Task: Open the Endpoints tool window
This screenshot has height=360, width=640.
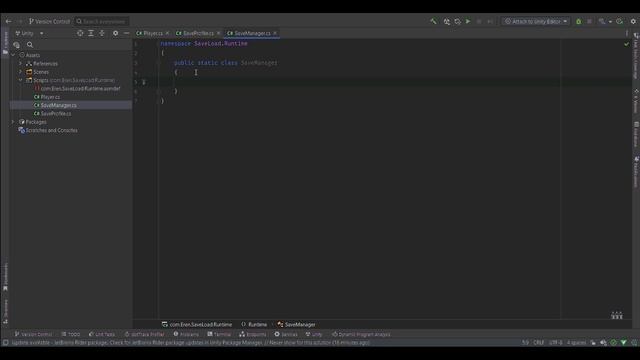Action: [253, 334]
